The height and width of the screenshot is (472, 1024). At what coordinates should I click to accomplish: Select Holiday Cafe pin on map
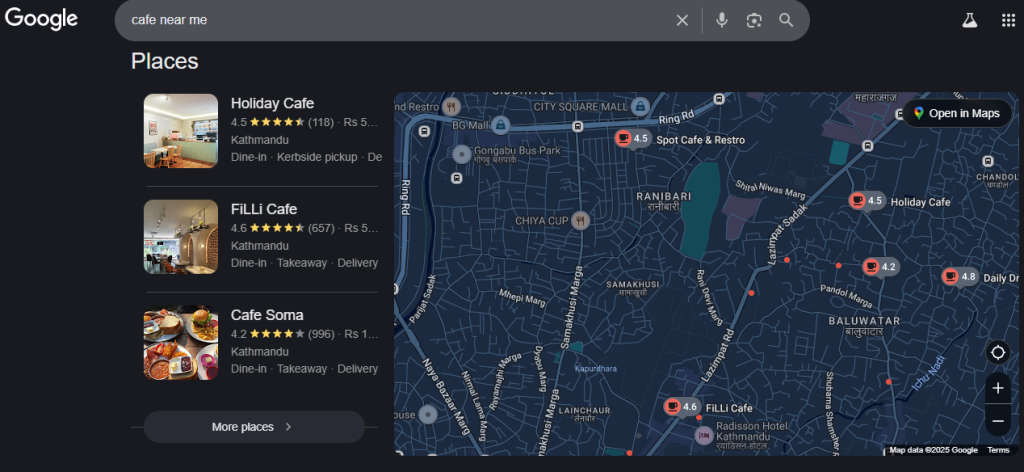[867, 200]
